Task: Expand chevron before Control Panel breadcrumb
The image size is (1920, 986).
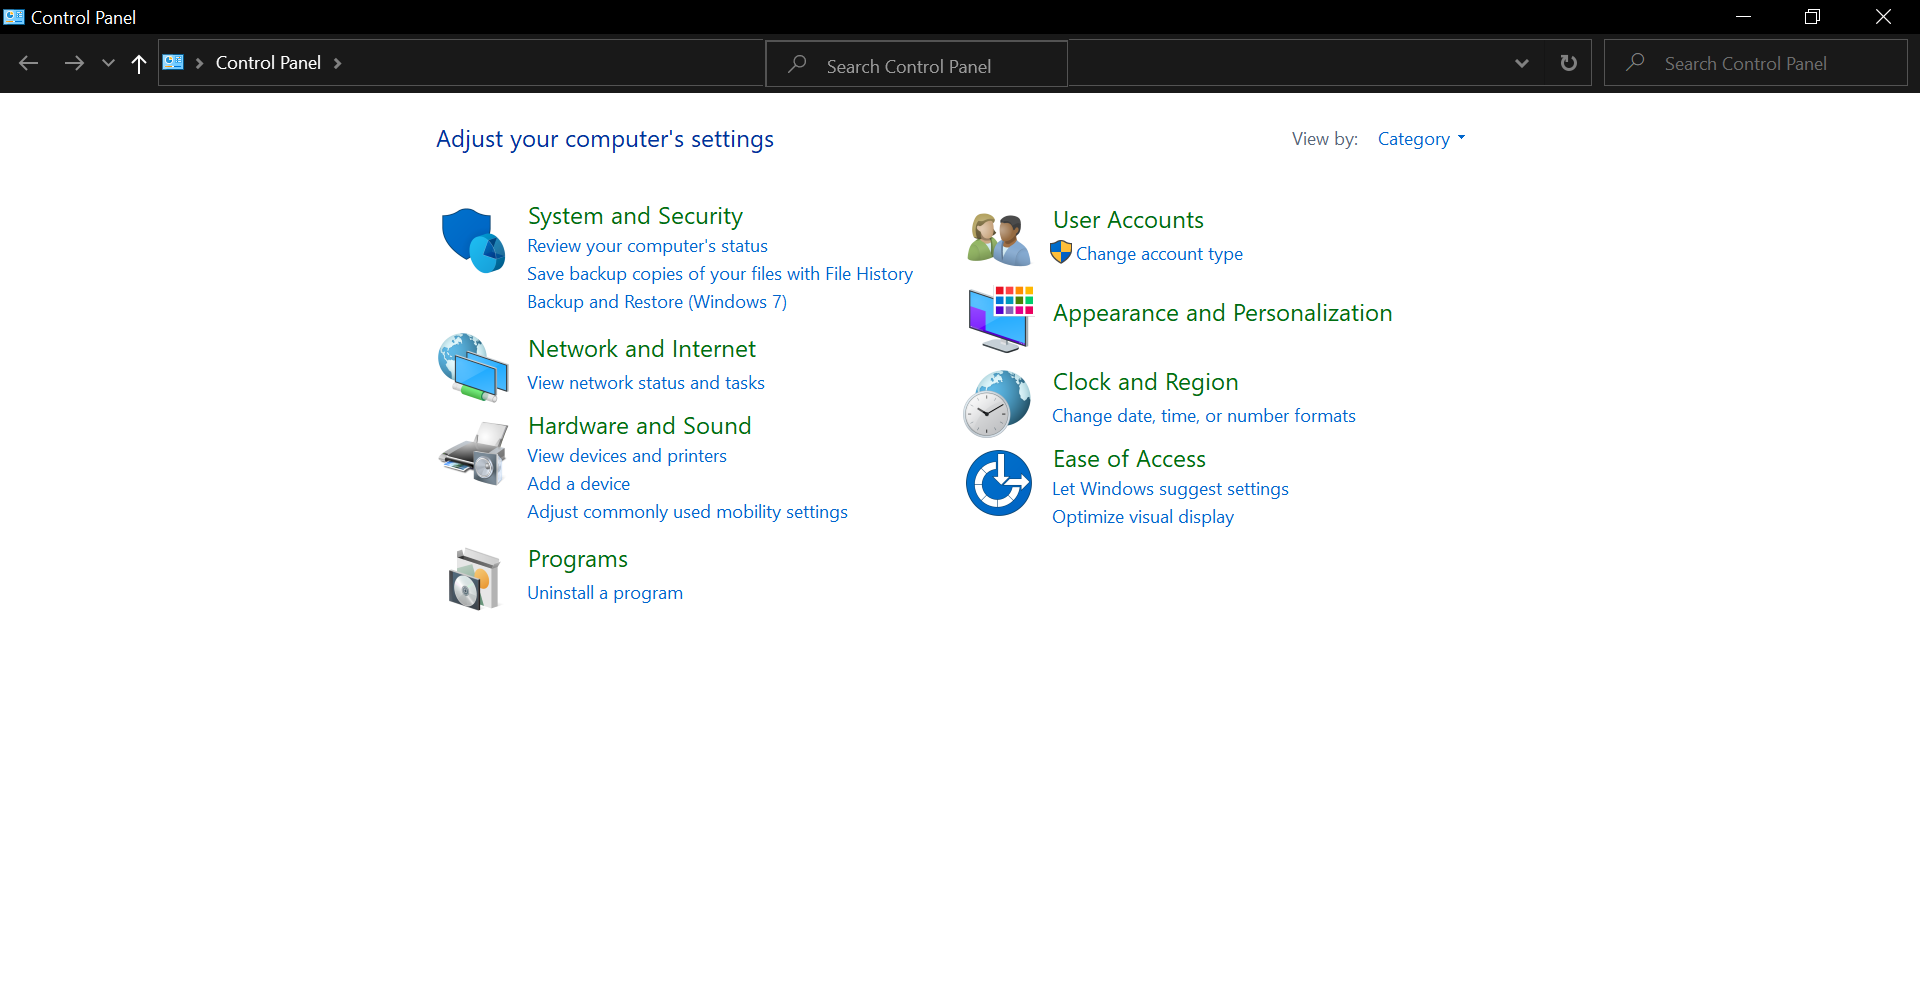Action: (x=200, y=63)
